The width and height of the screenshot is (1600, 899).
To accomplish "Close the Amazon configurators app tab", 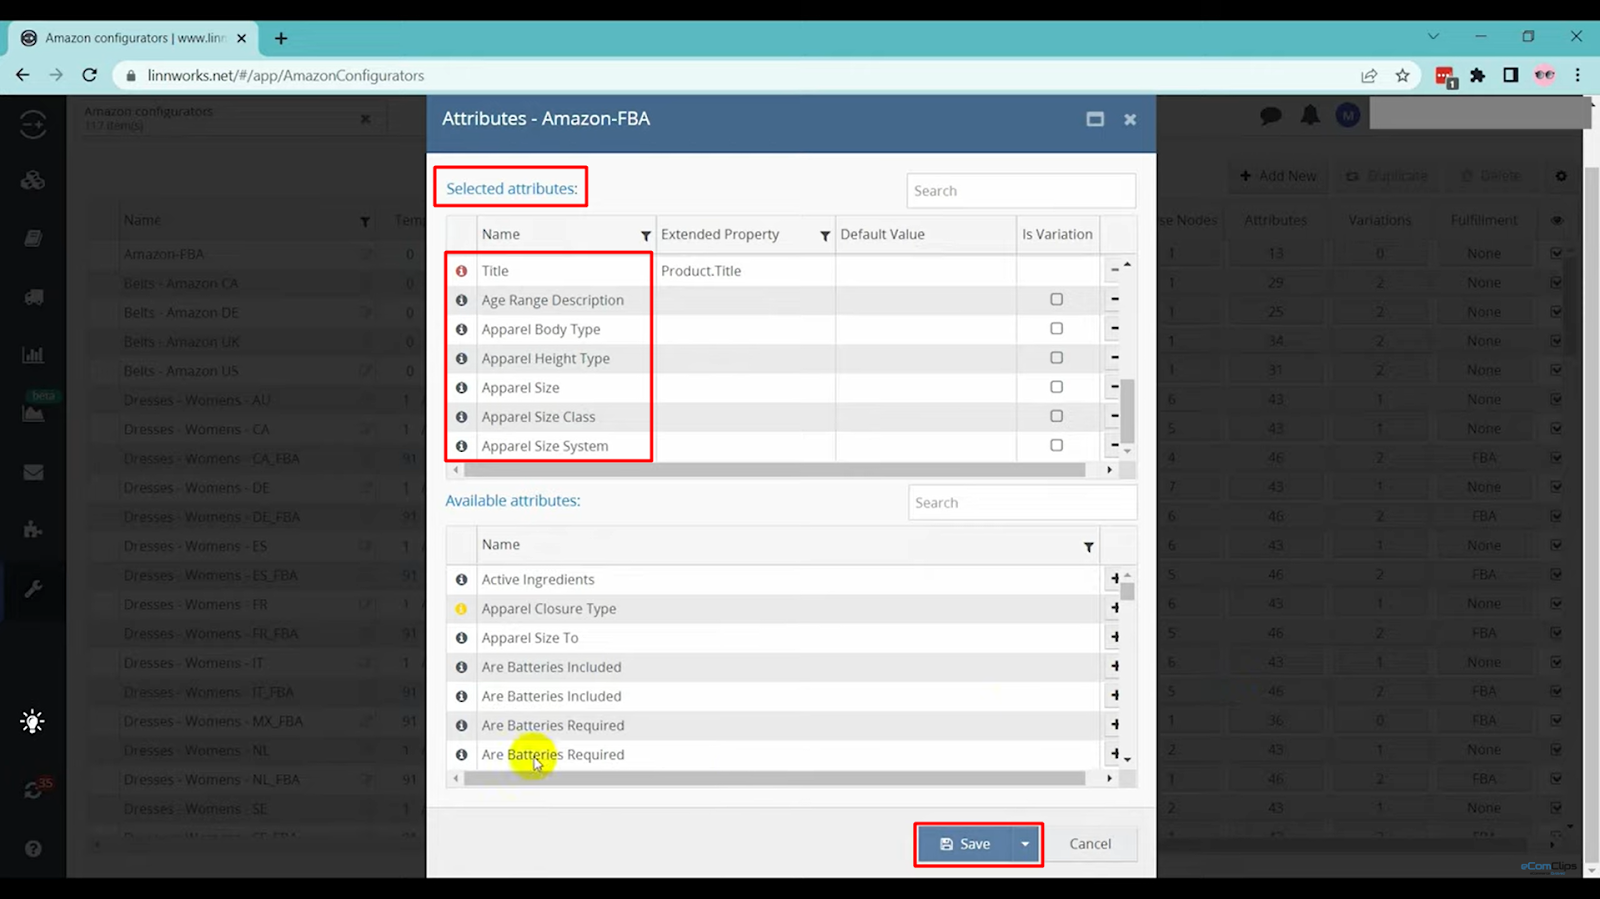I will (365, 118).
